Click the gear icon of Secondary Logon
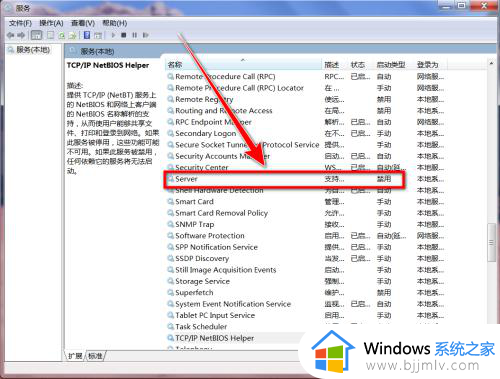Viewport: 500px width, 379px height. (171, 133)
